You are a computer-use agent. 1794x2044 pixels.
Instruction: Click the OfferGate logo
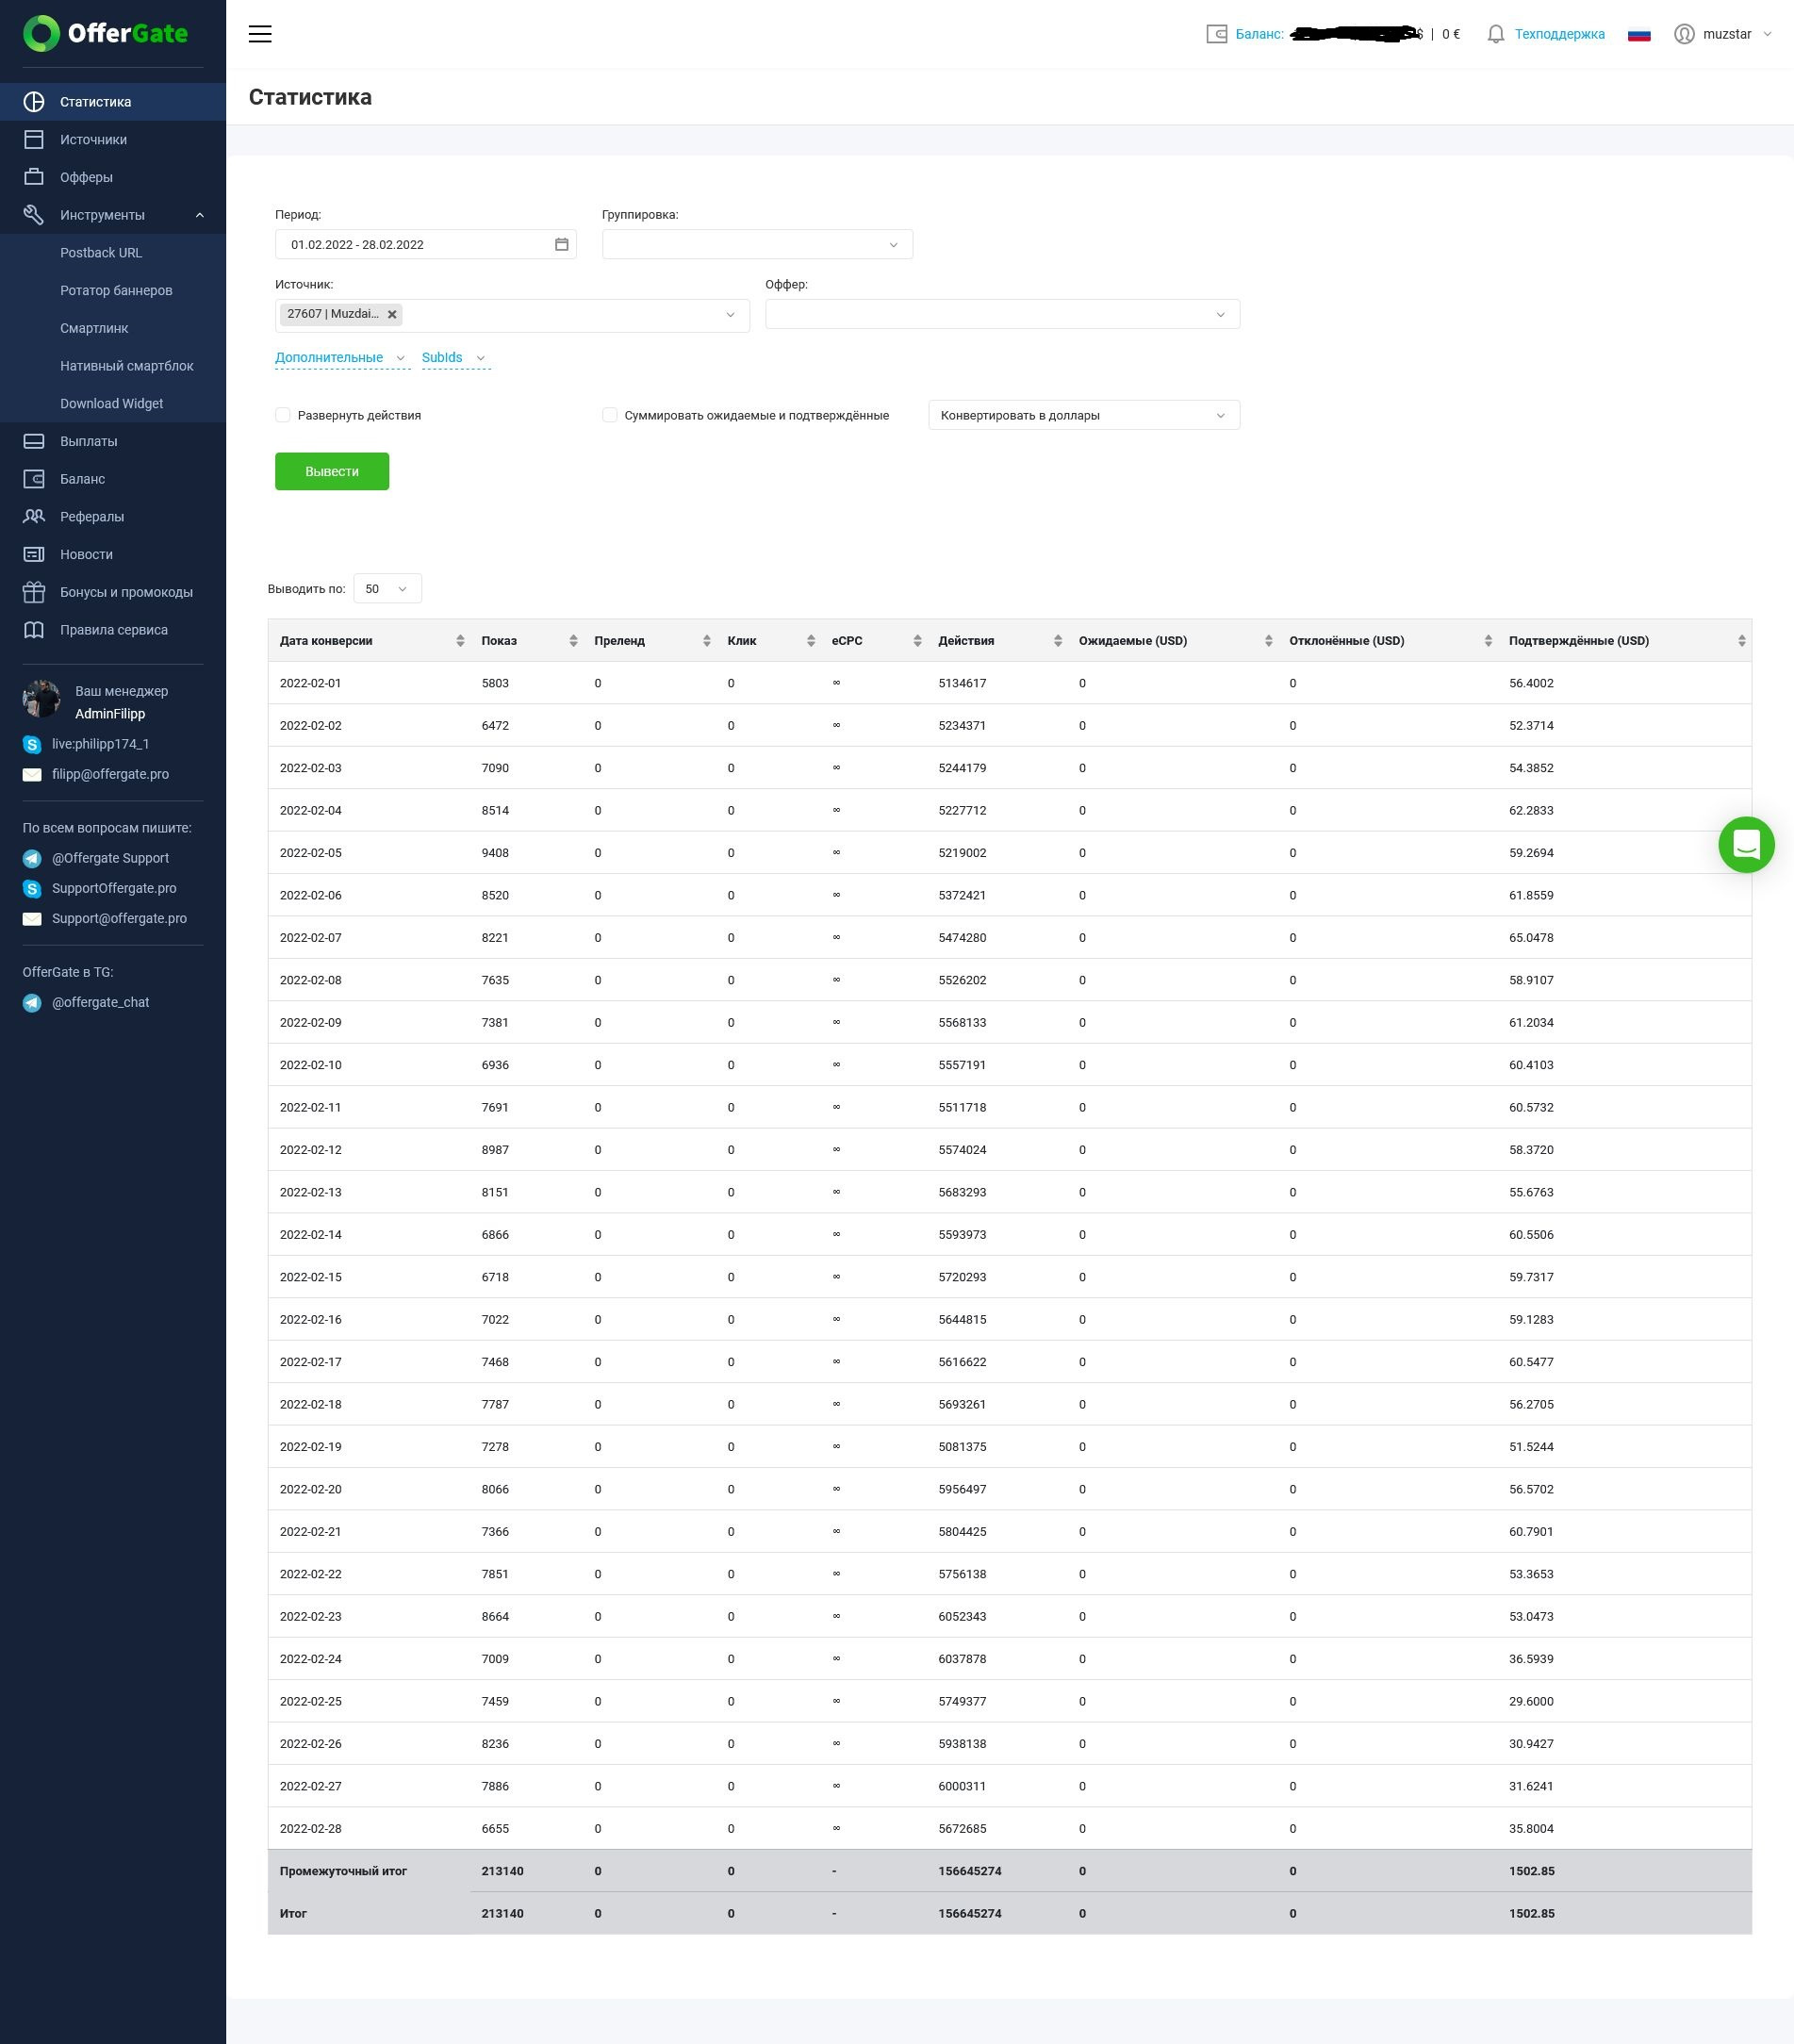tap(106, 33)
